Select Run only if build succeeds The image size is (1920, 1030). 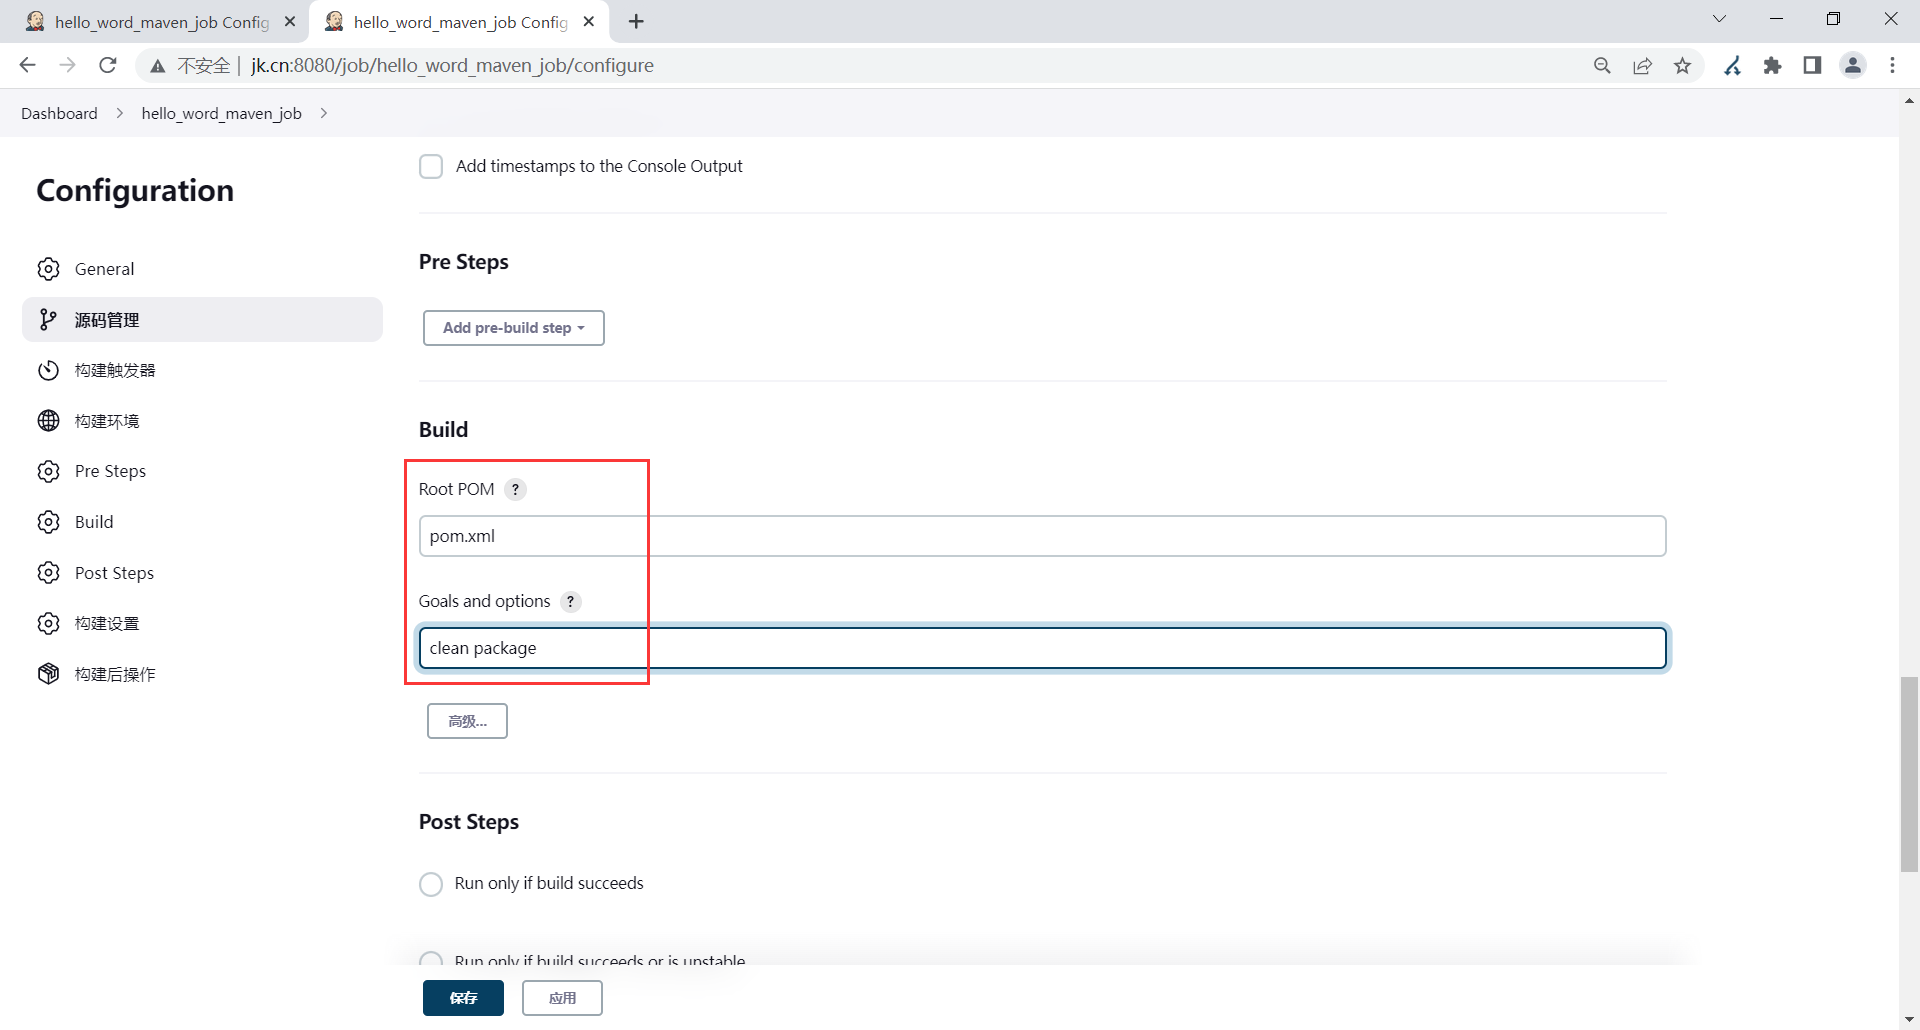point(431,884)
